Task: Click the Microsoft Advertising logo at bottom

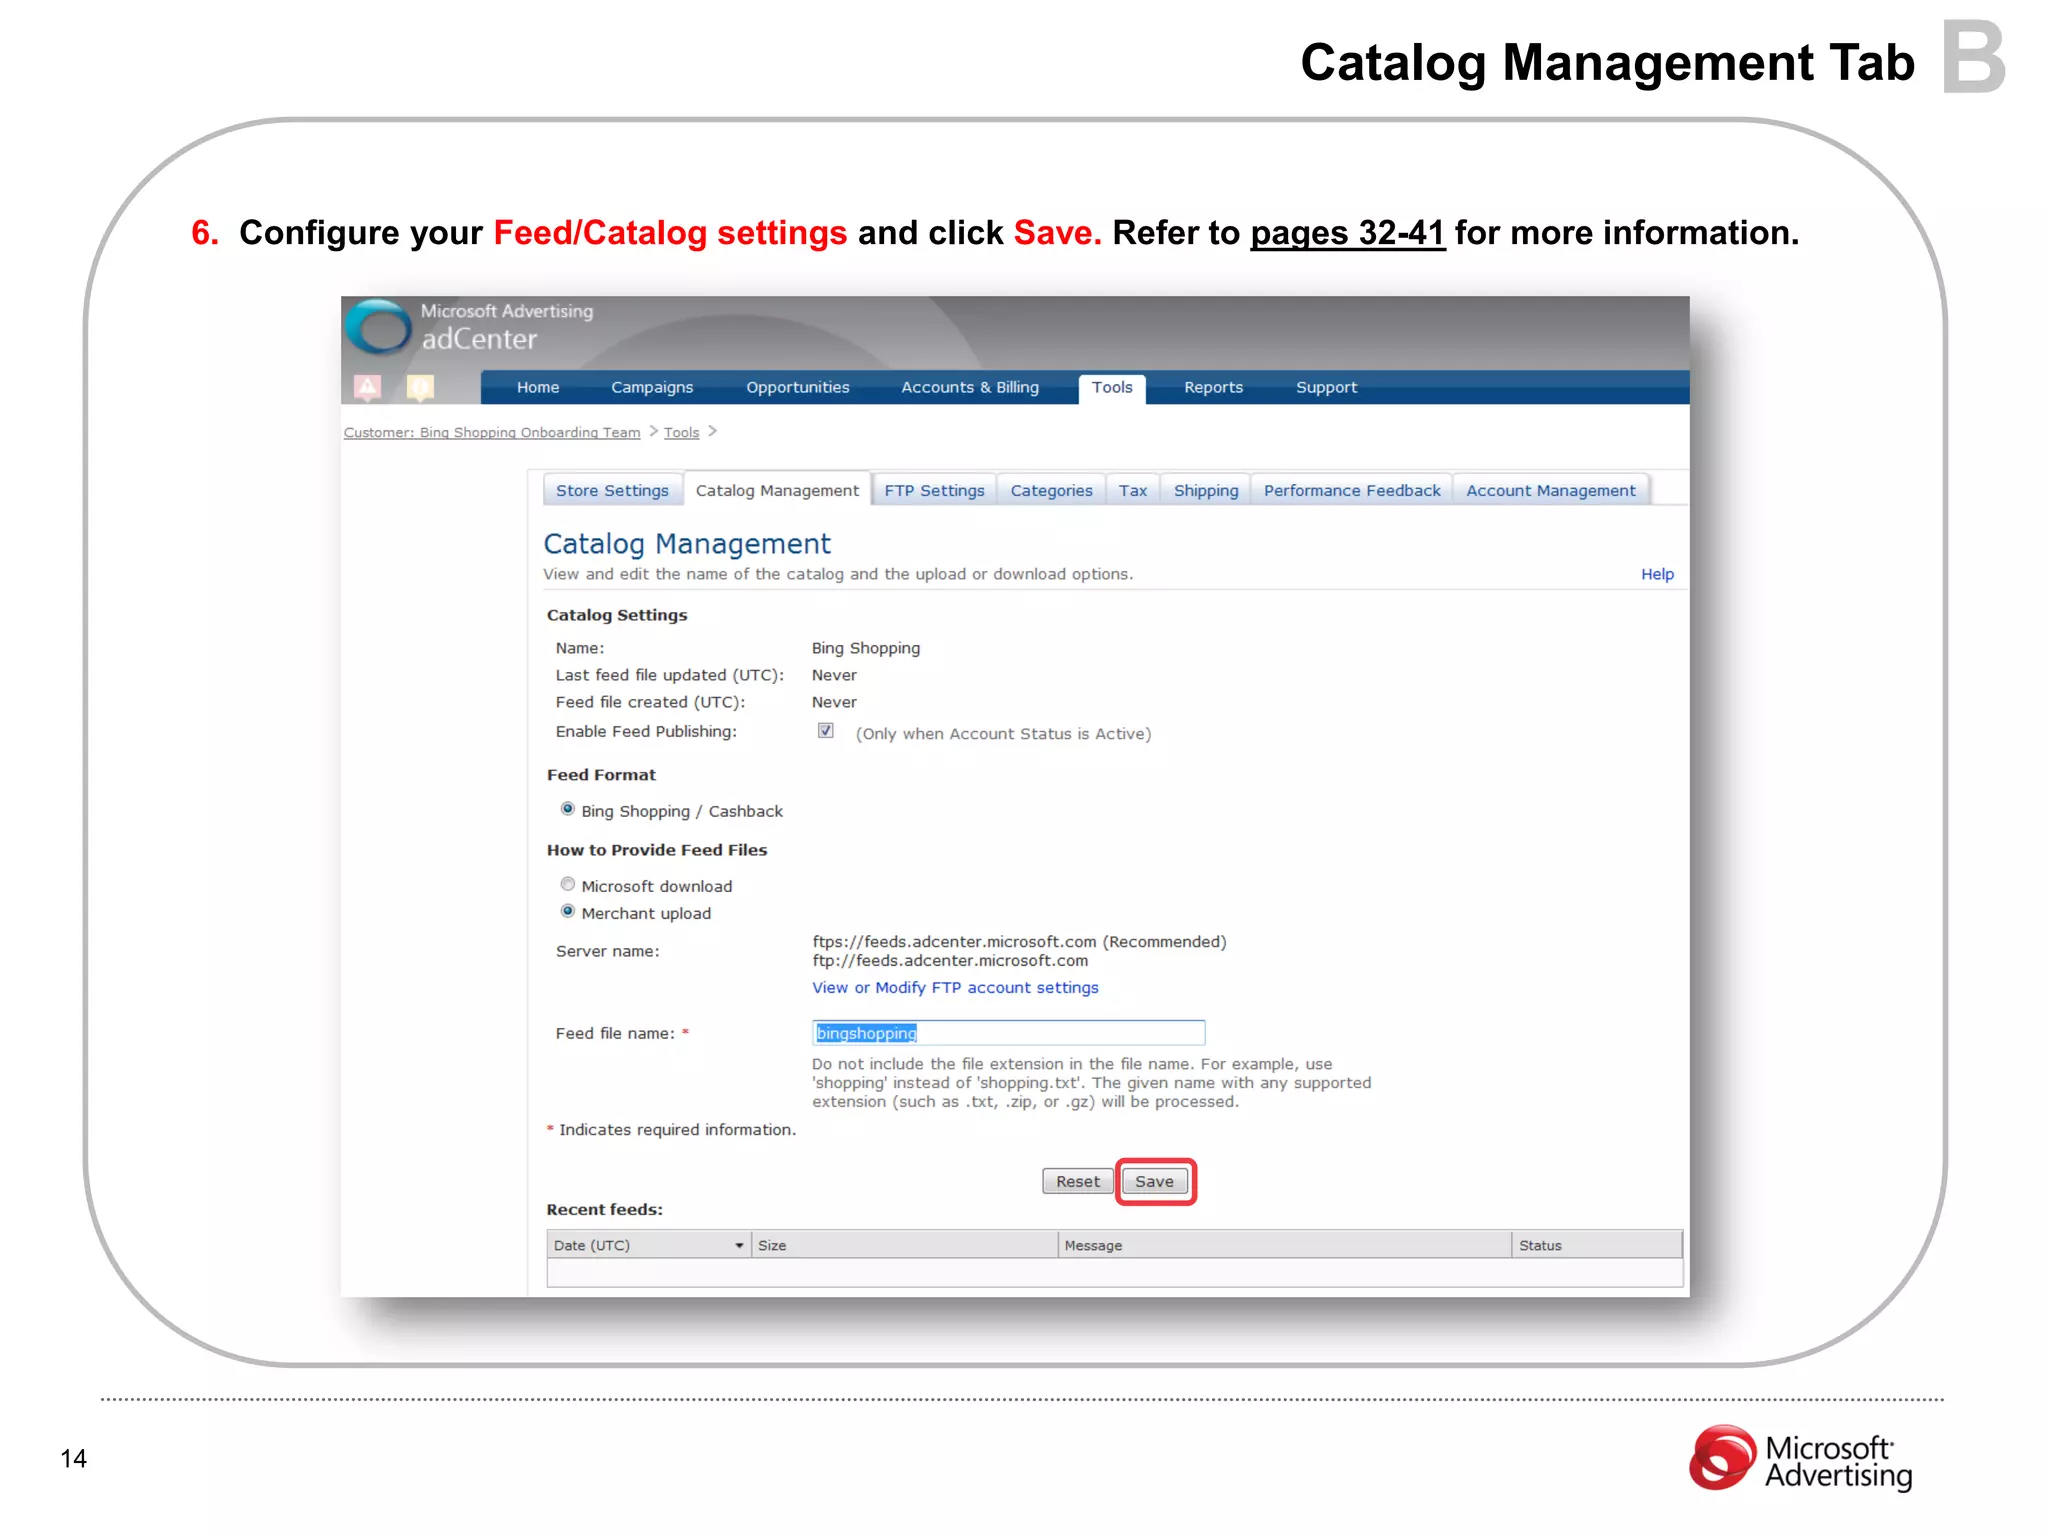Action: coord(1800,1460)
